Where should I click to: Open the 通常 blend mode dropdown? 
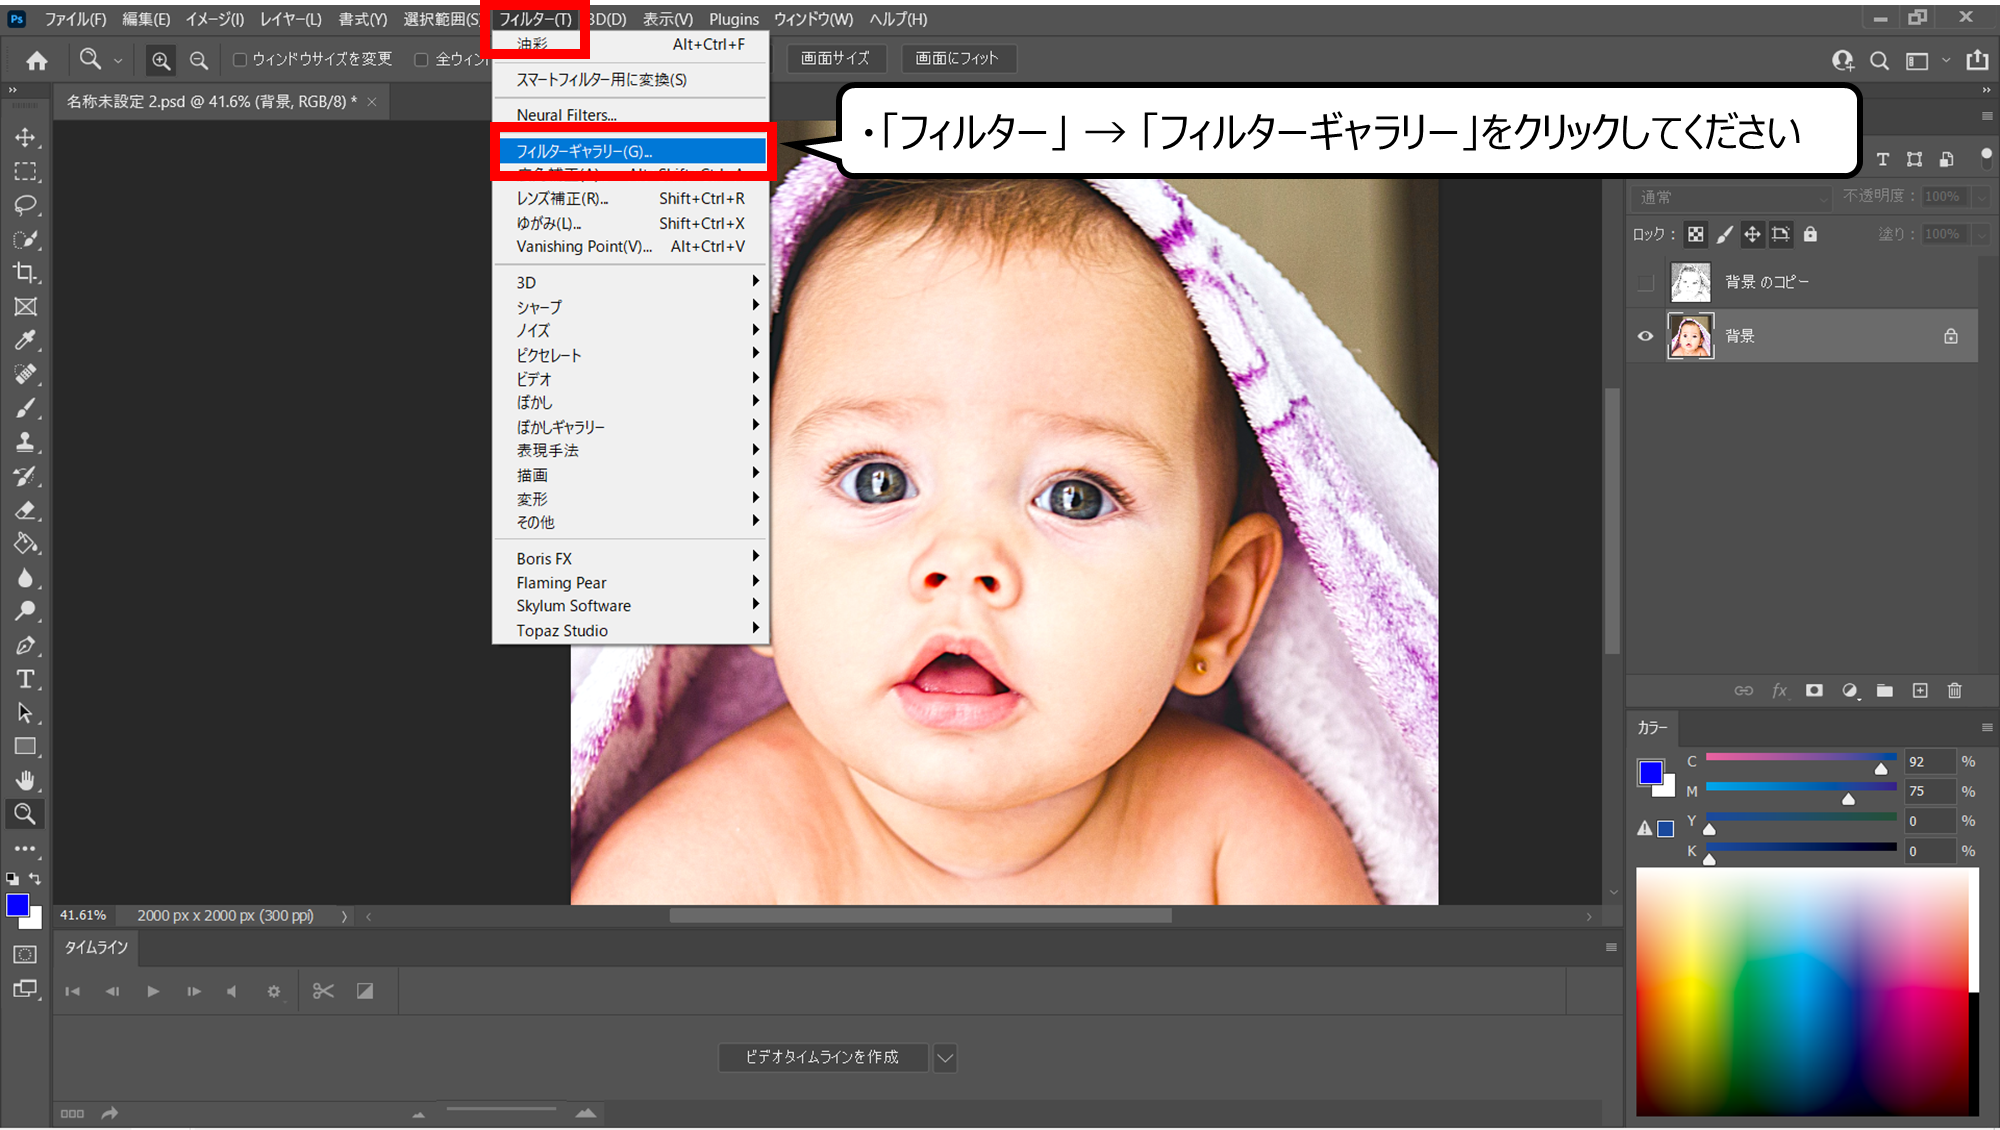(x=1731, y=197)
